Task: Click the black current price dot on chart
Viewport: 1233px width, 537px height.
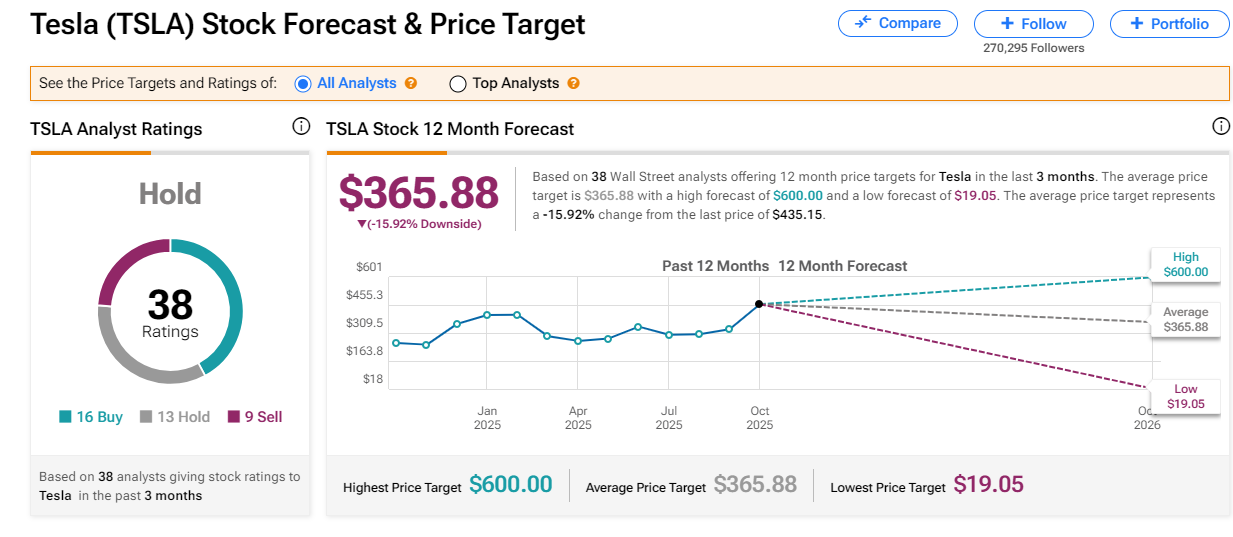Action: (x=759, y=304)
